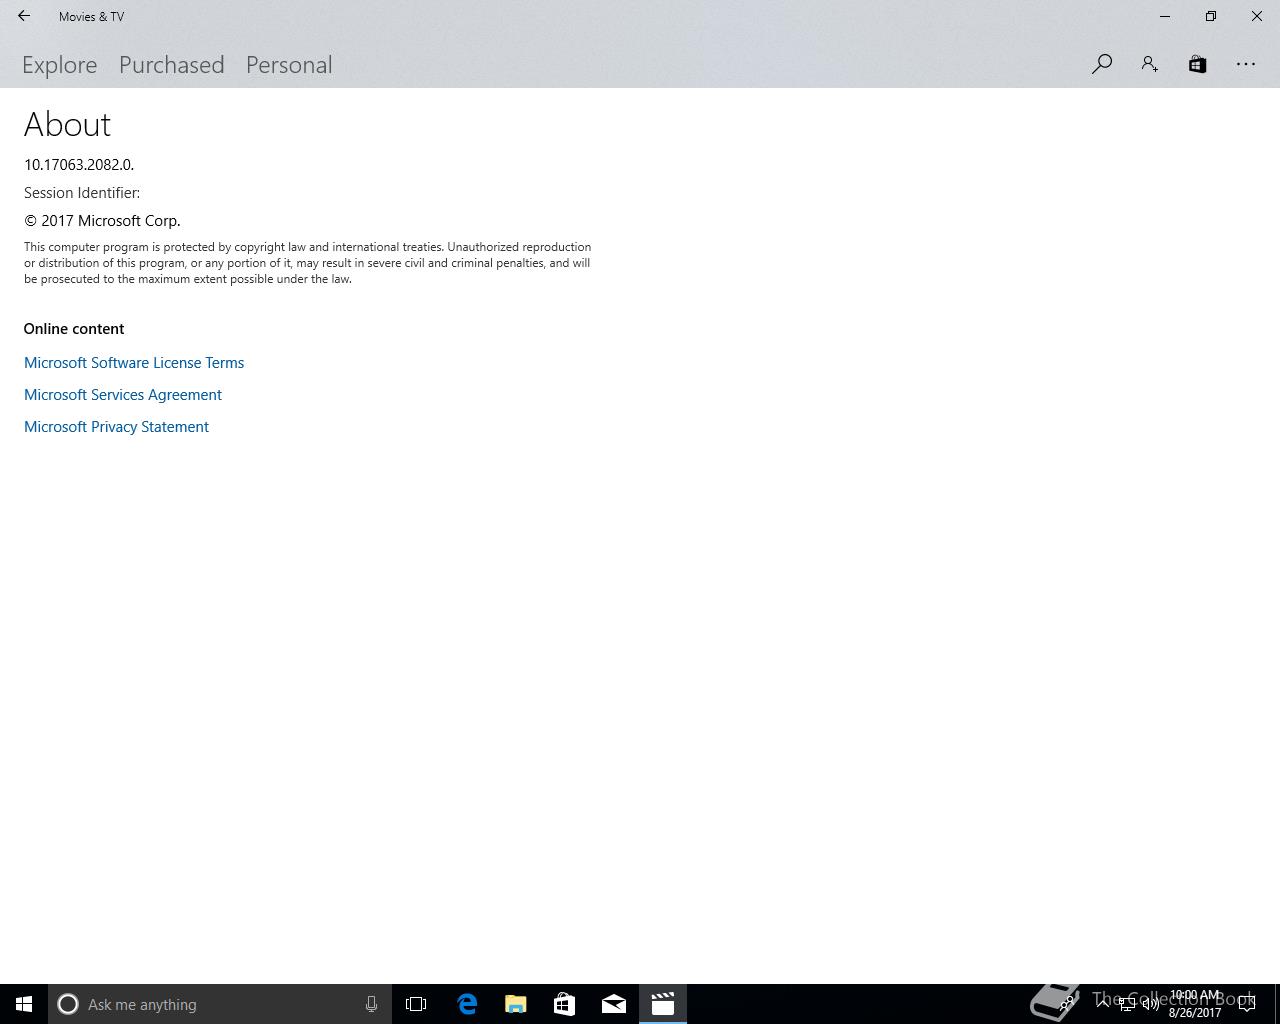Open Task View from the taskbar

point(416,1004)
